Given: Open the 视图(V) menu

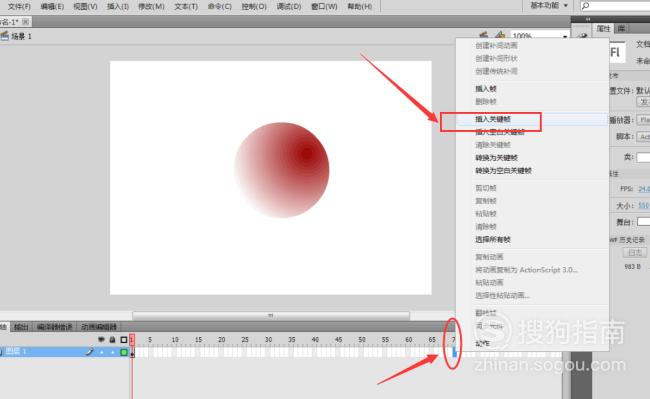Looking at the screenshot, I should (85, 7).
